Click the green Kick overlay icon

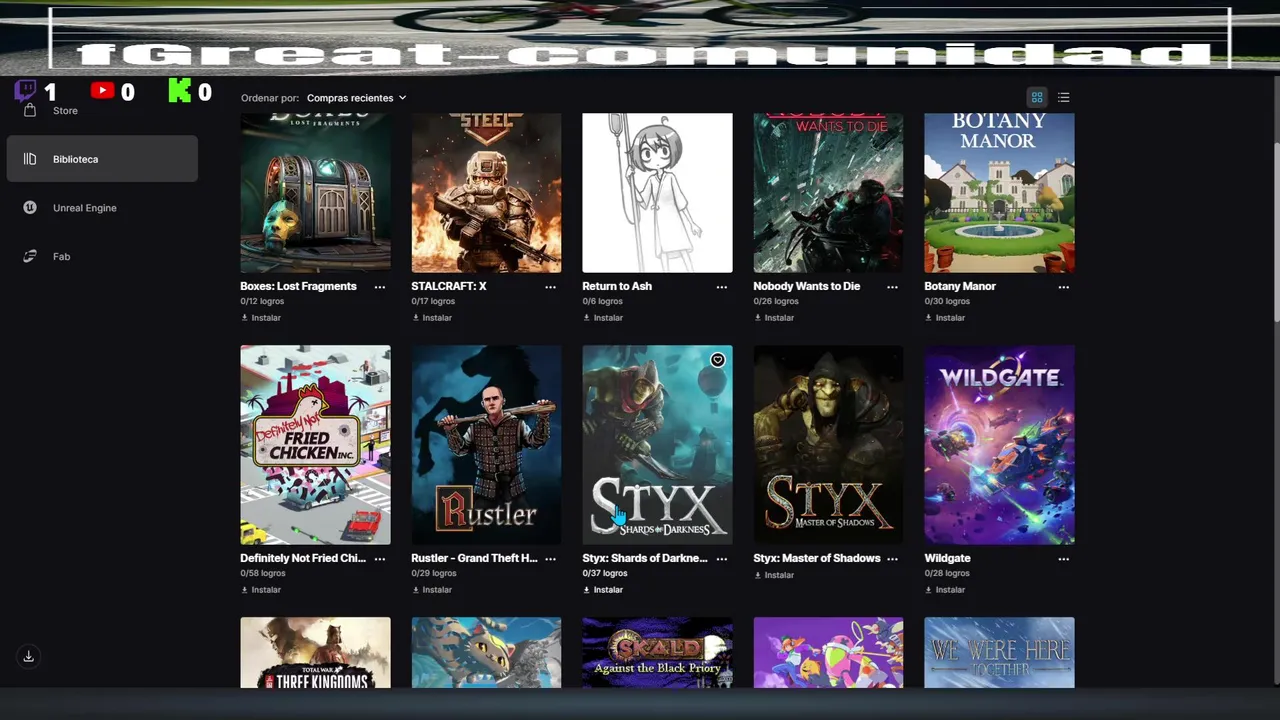[179, 91]
